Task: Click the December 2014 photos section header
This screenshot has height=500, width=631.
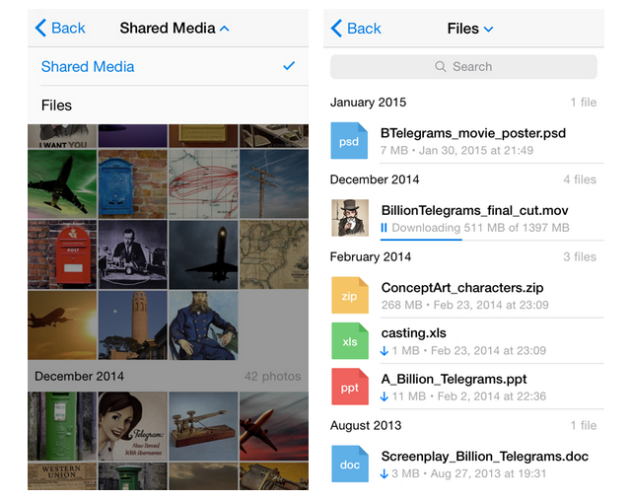Action: point(79,376)
